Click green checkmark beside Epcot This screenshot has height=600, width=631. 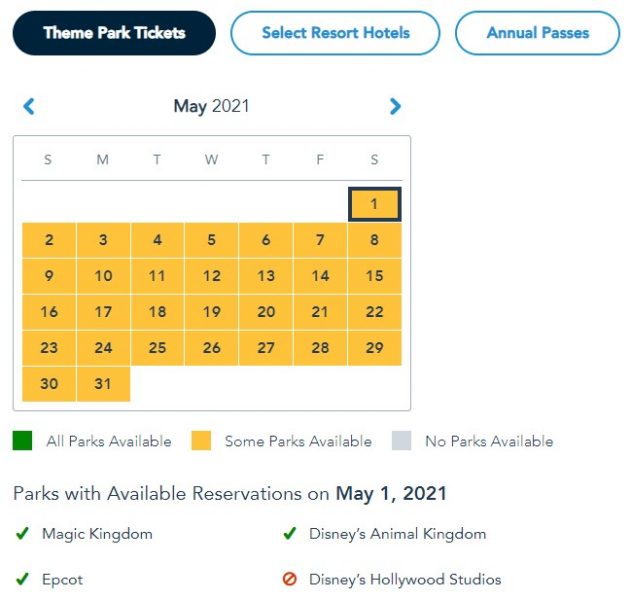point(22,579)
